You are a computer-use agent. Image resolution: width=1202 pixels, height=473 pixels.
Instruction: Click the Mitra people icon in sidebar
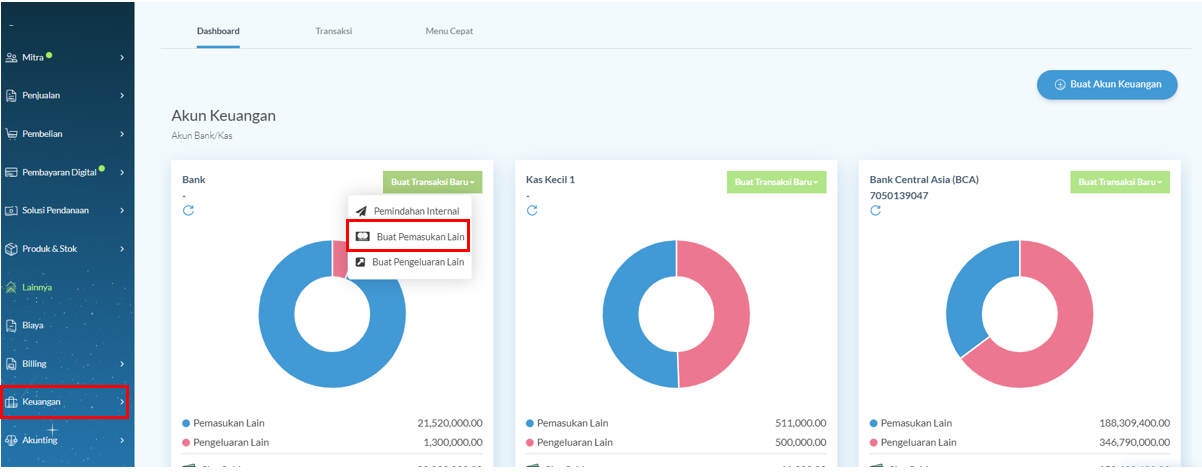pyautogui.click(x=12, y=57)
